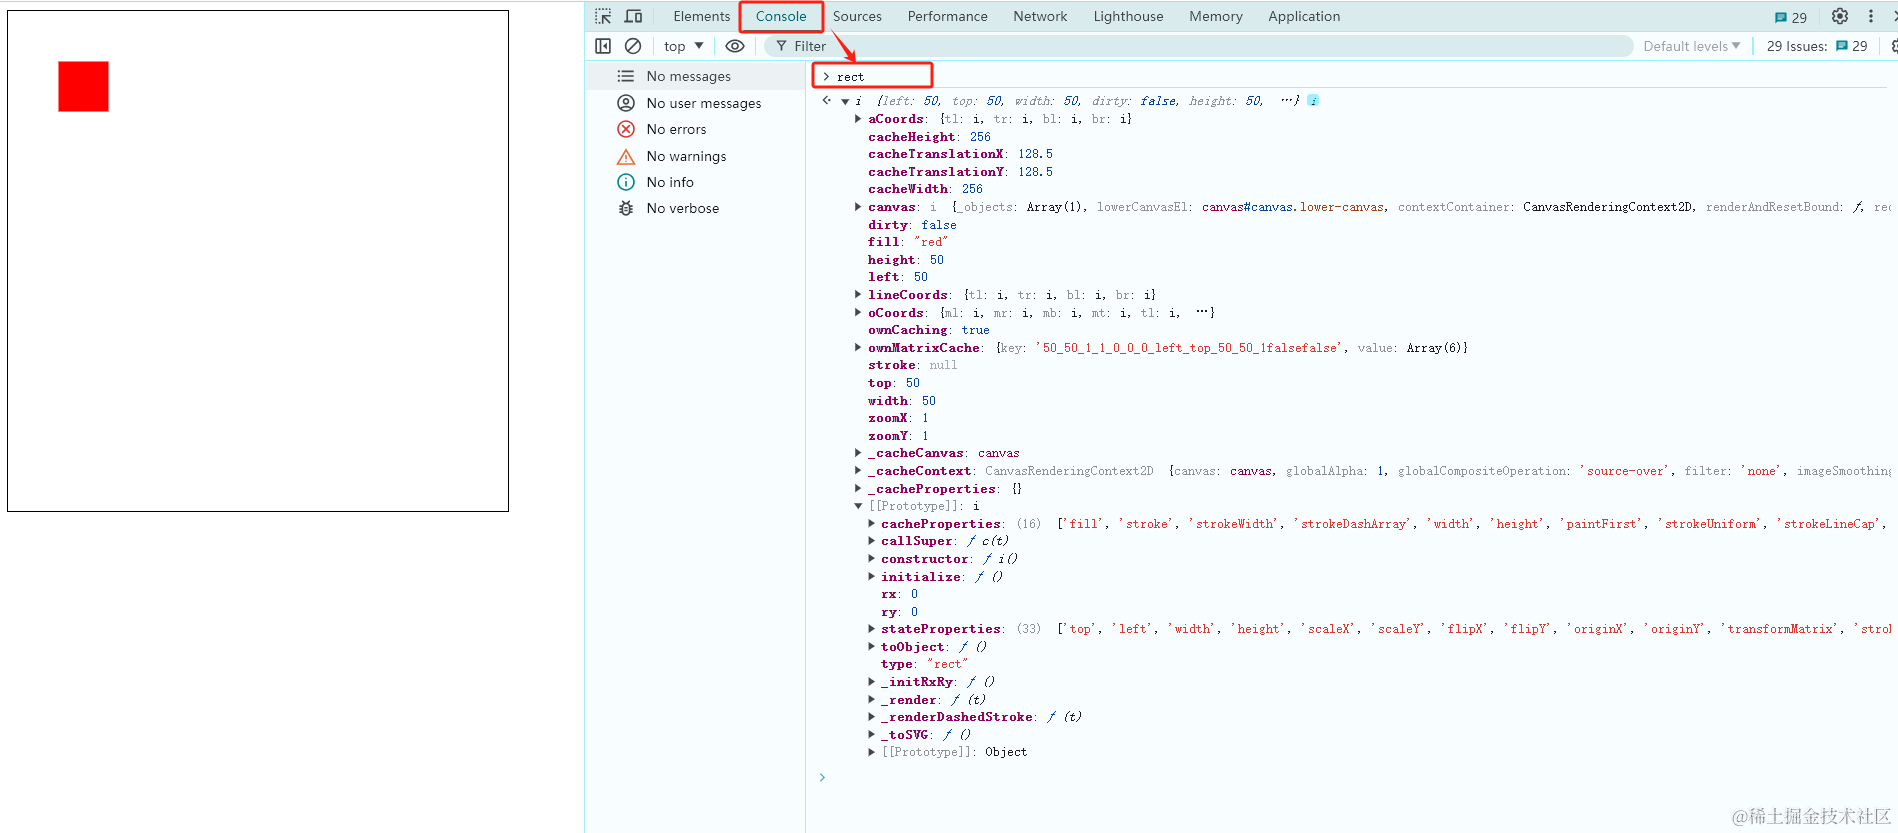Expand the cacheProperties array
Image resolution: width=1898 pixels, height=833 pixels.
(871, 524)
